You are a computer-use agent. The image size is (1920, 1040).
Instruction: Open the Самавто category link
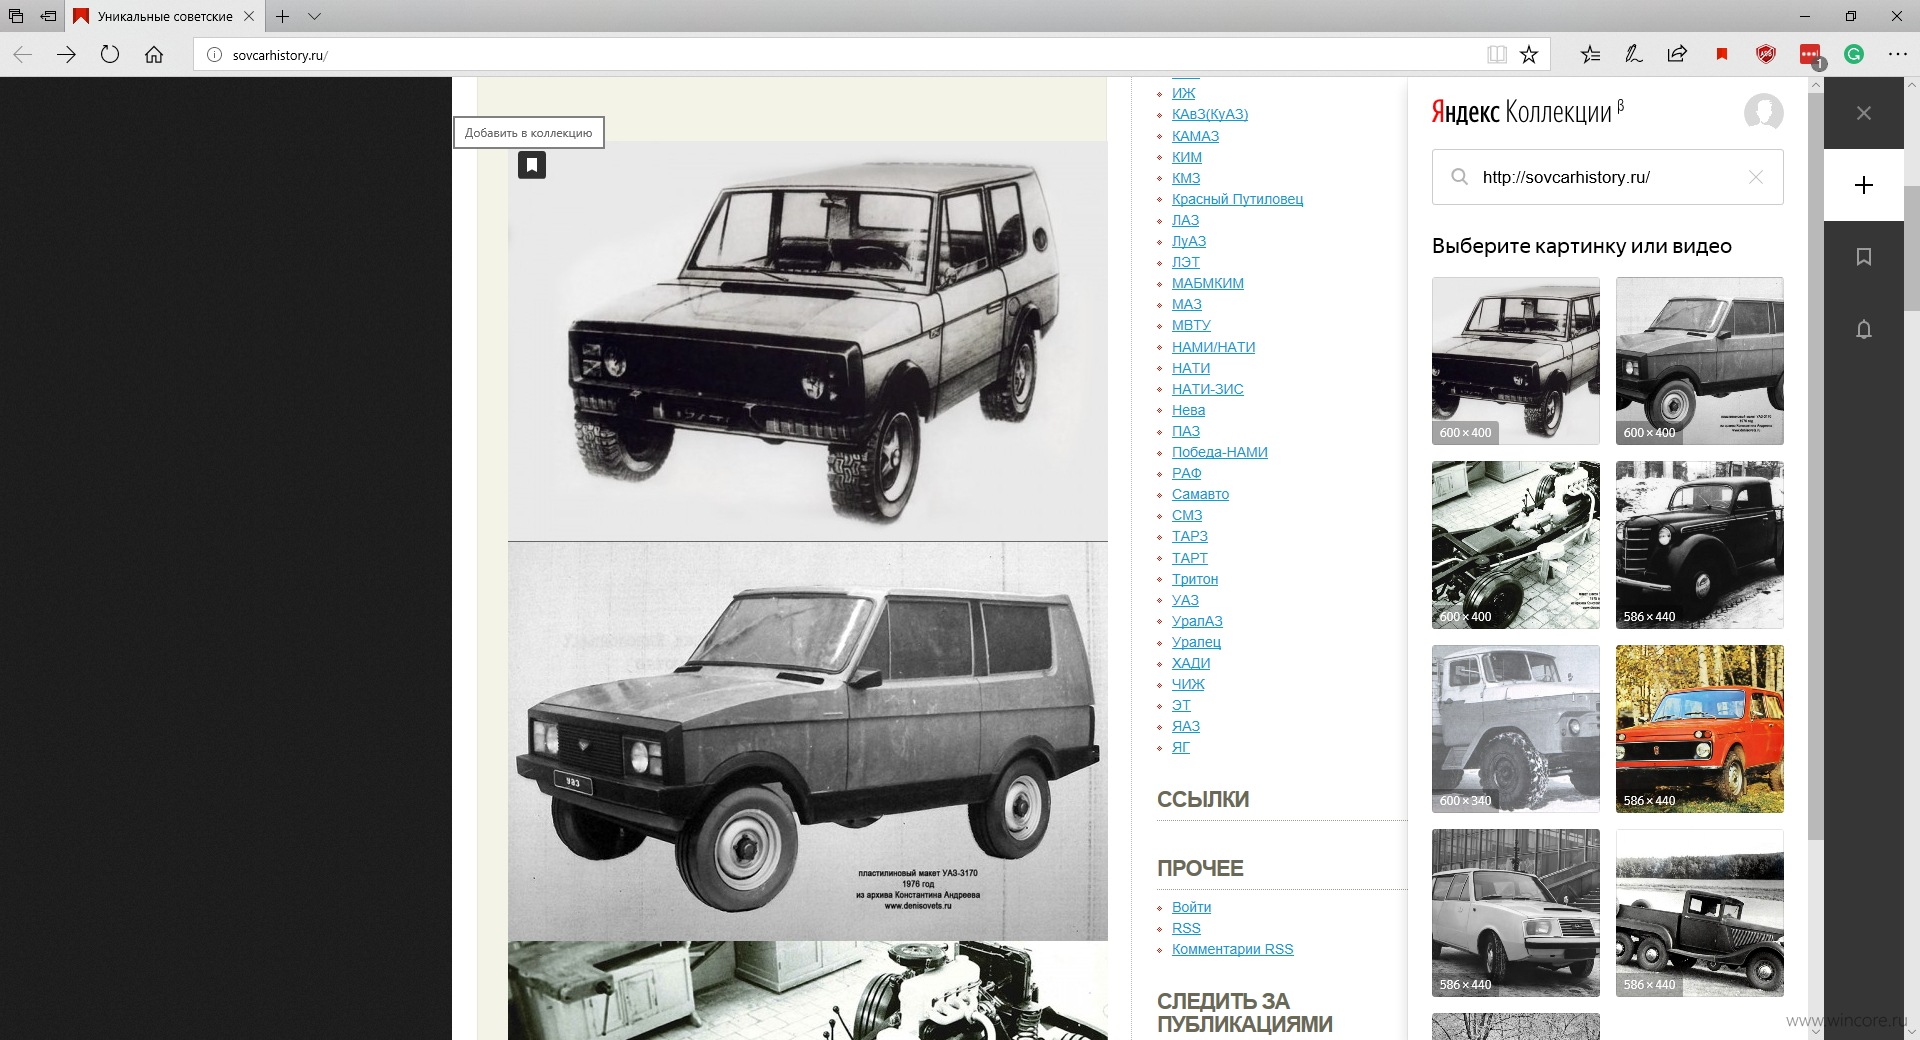(1200, 494)
